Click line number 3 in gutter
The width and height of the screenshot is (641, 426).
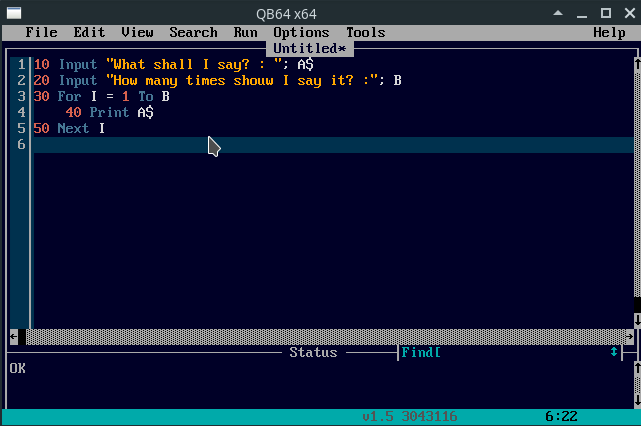pyautogui.click(x=21, y=96)
